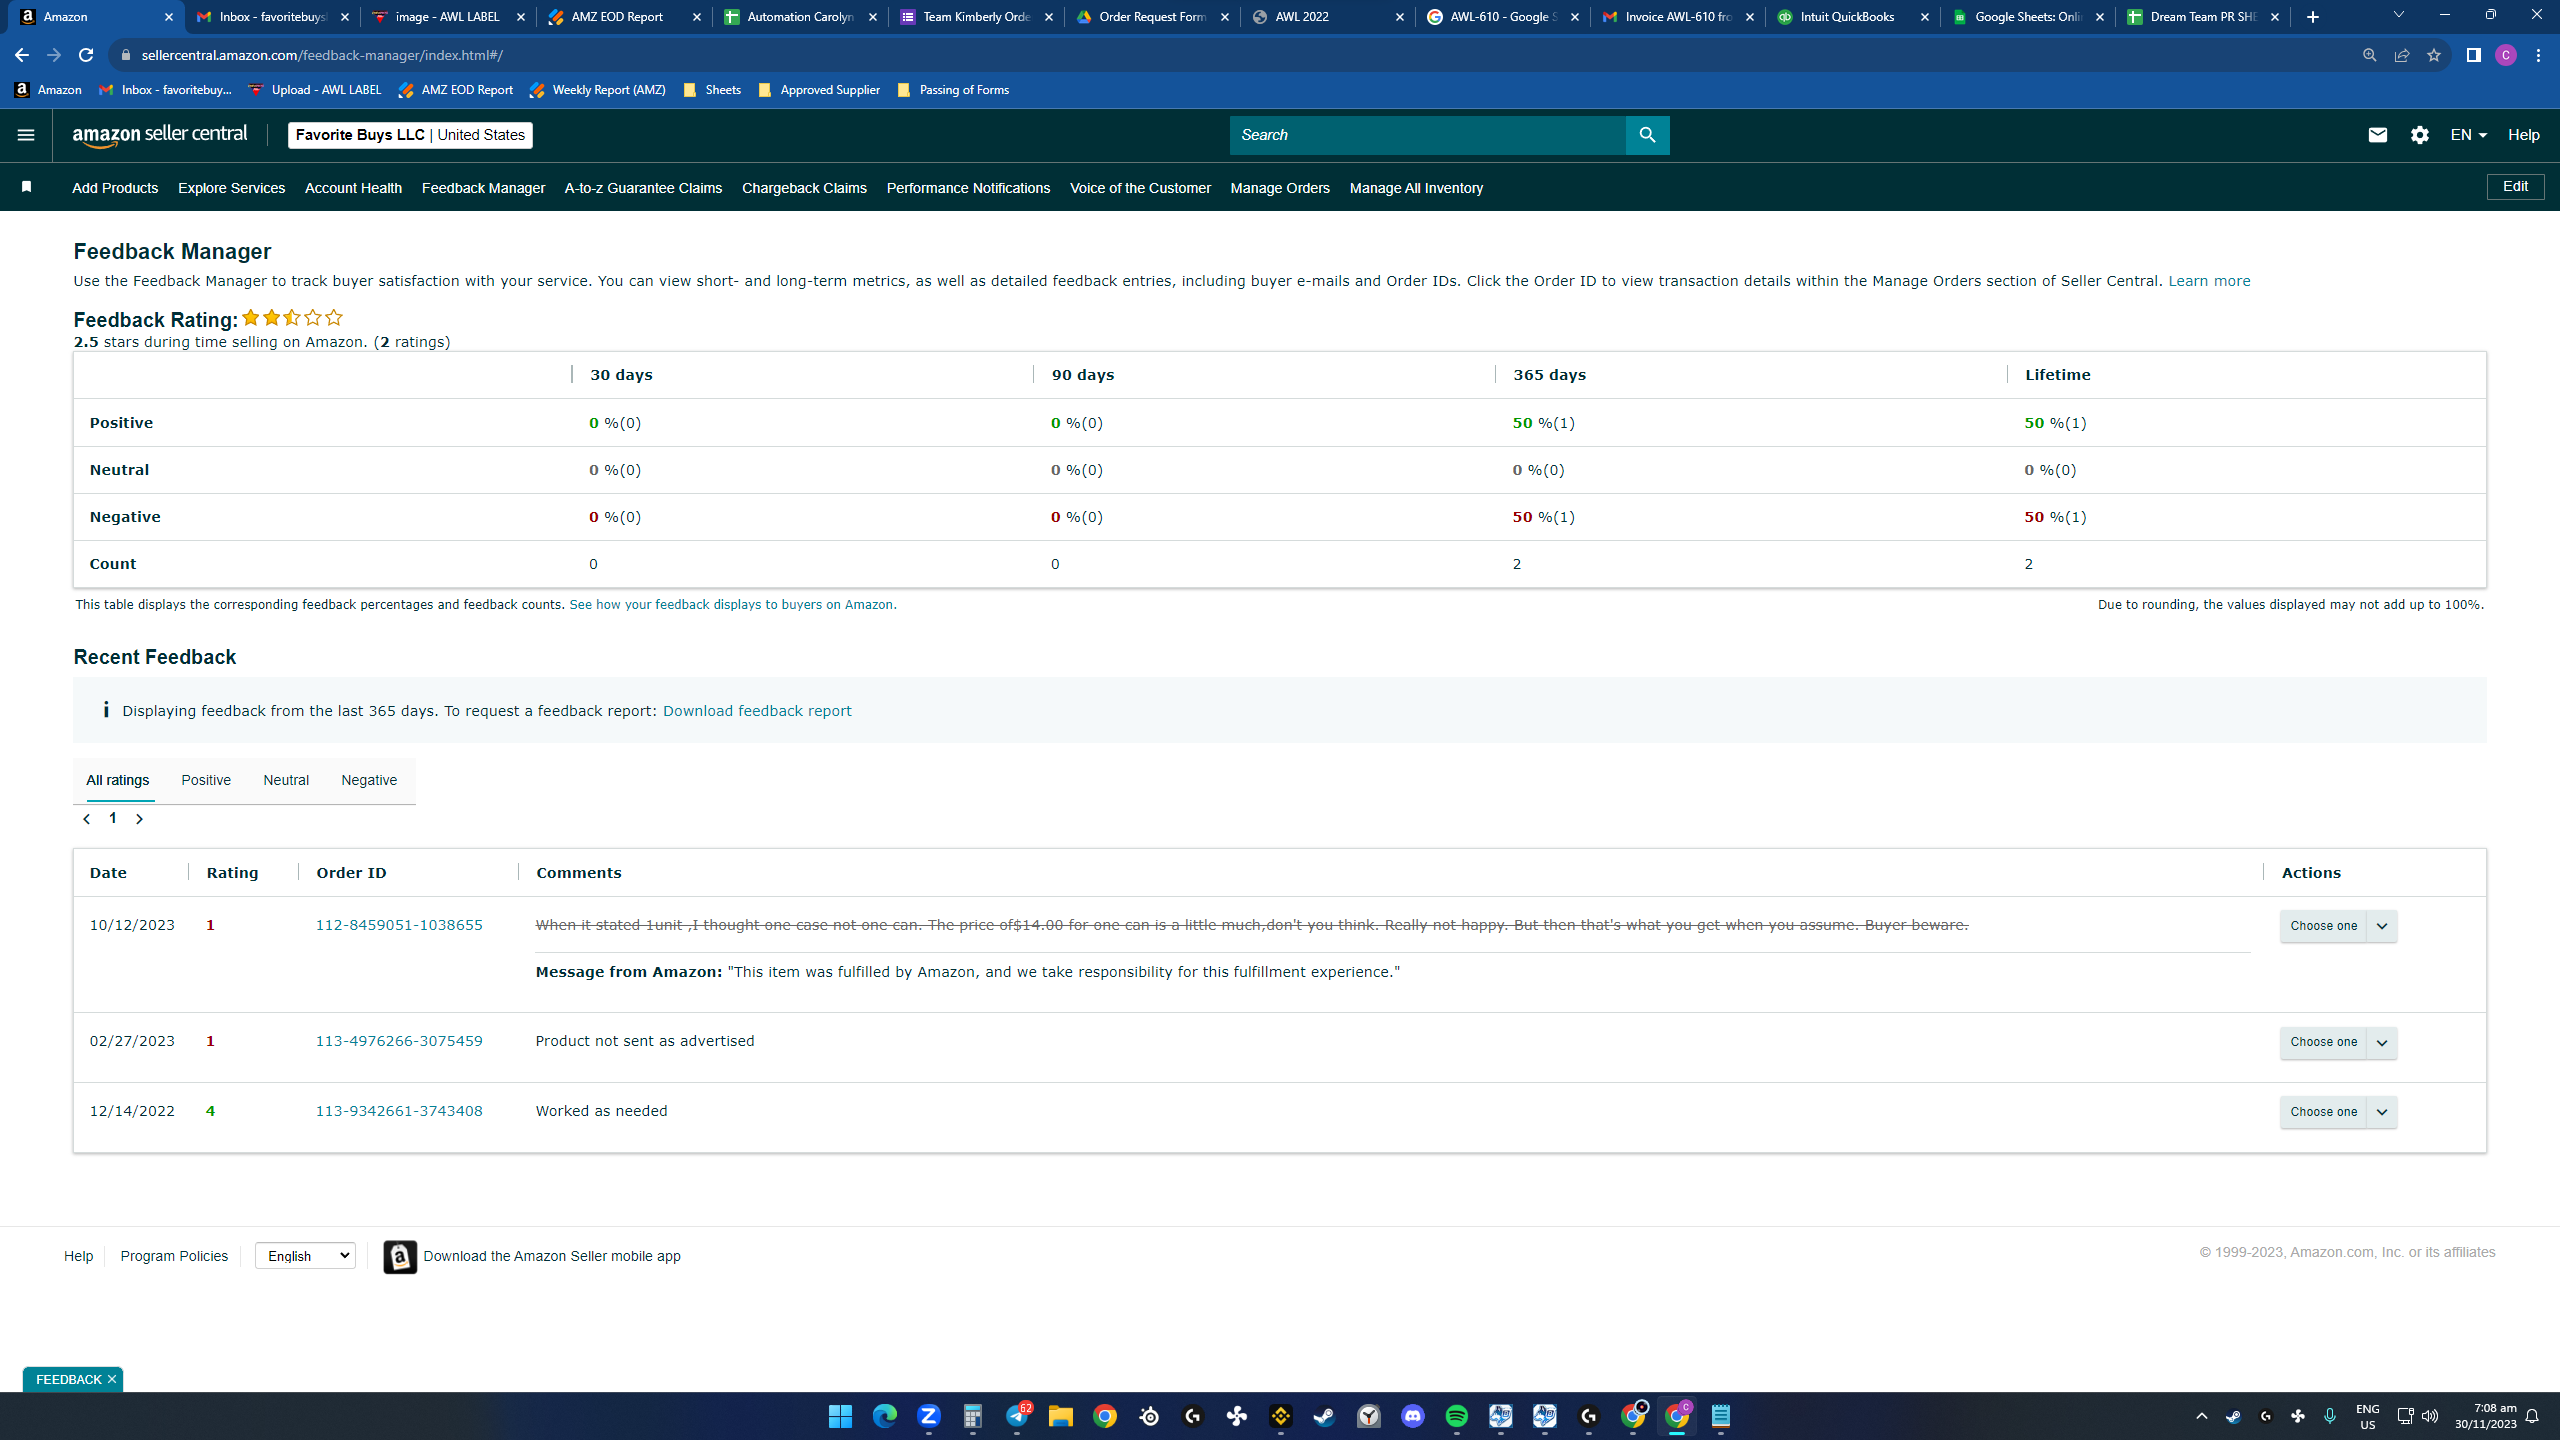Open Microsoft Edge from taskbar
2560x1440 pixels.
[885, 1416]
